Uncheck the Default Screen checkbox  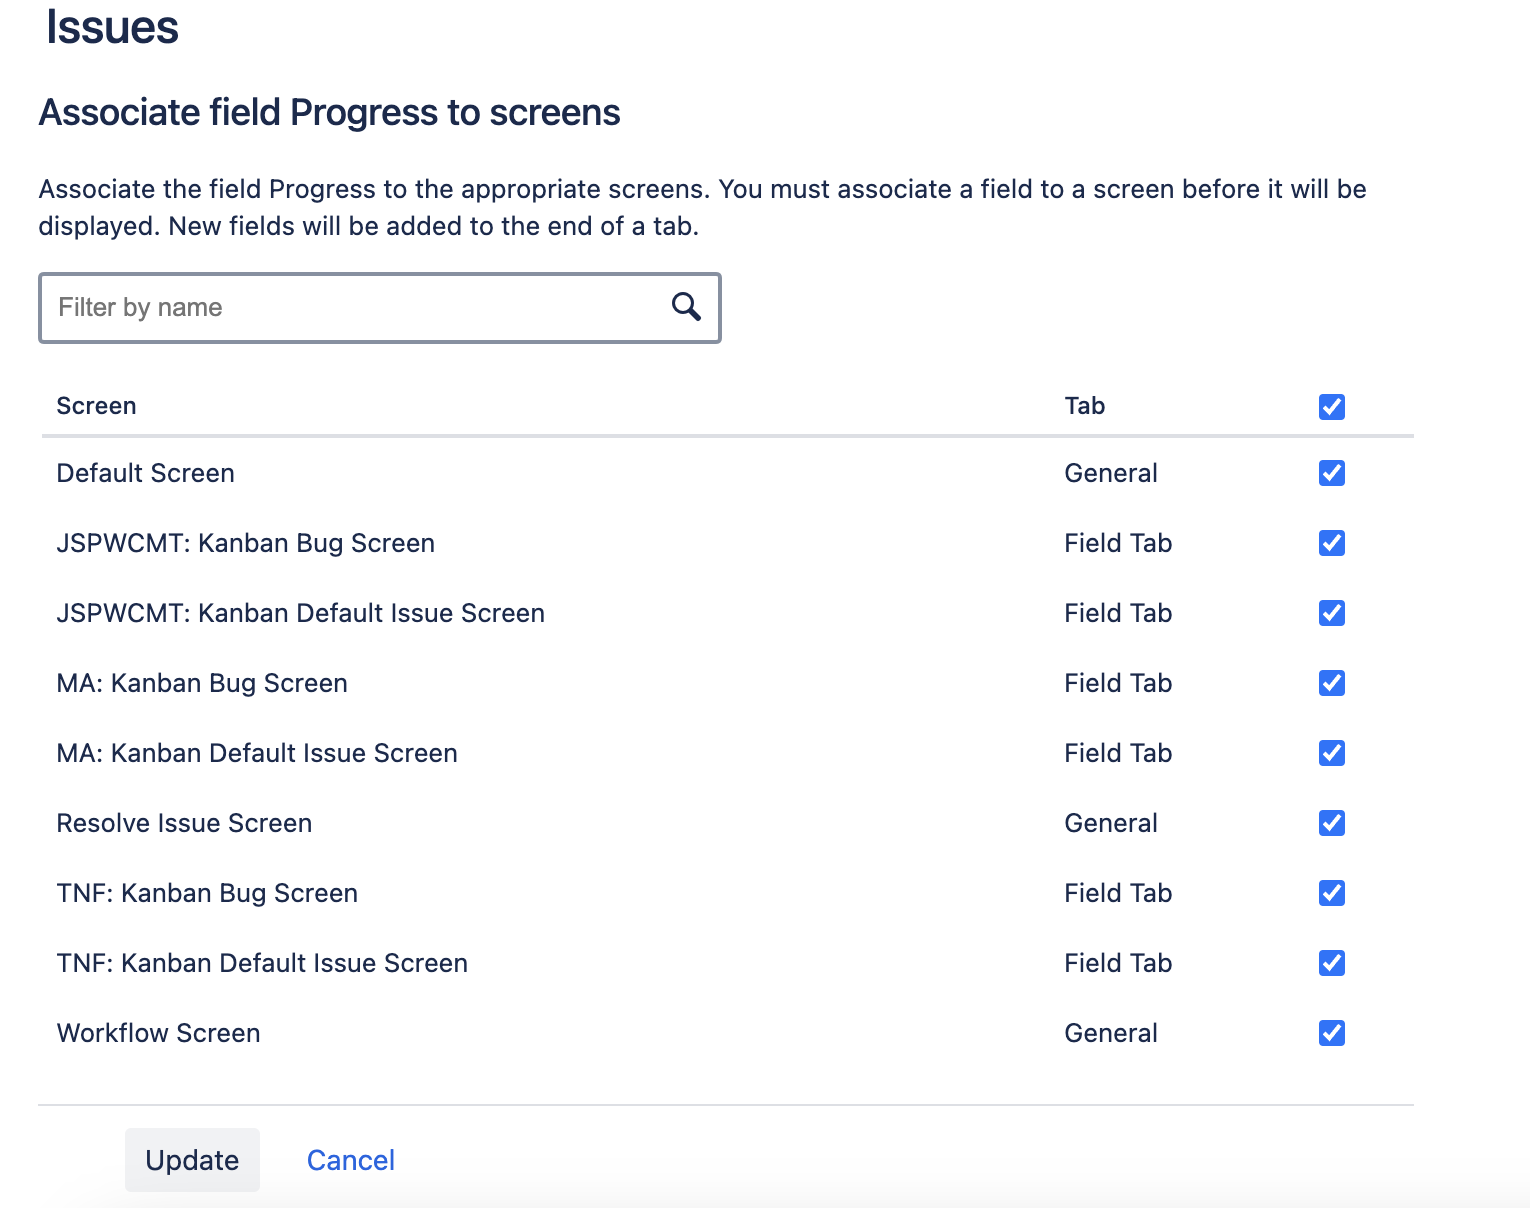point(1331,473)
